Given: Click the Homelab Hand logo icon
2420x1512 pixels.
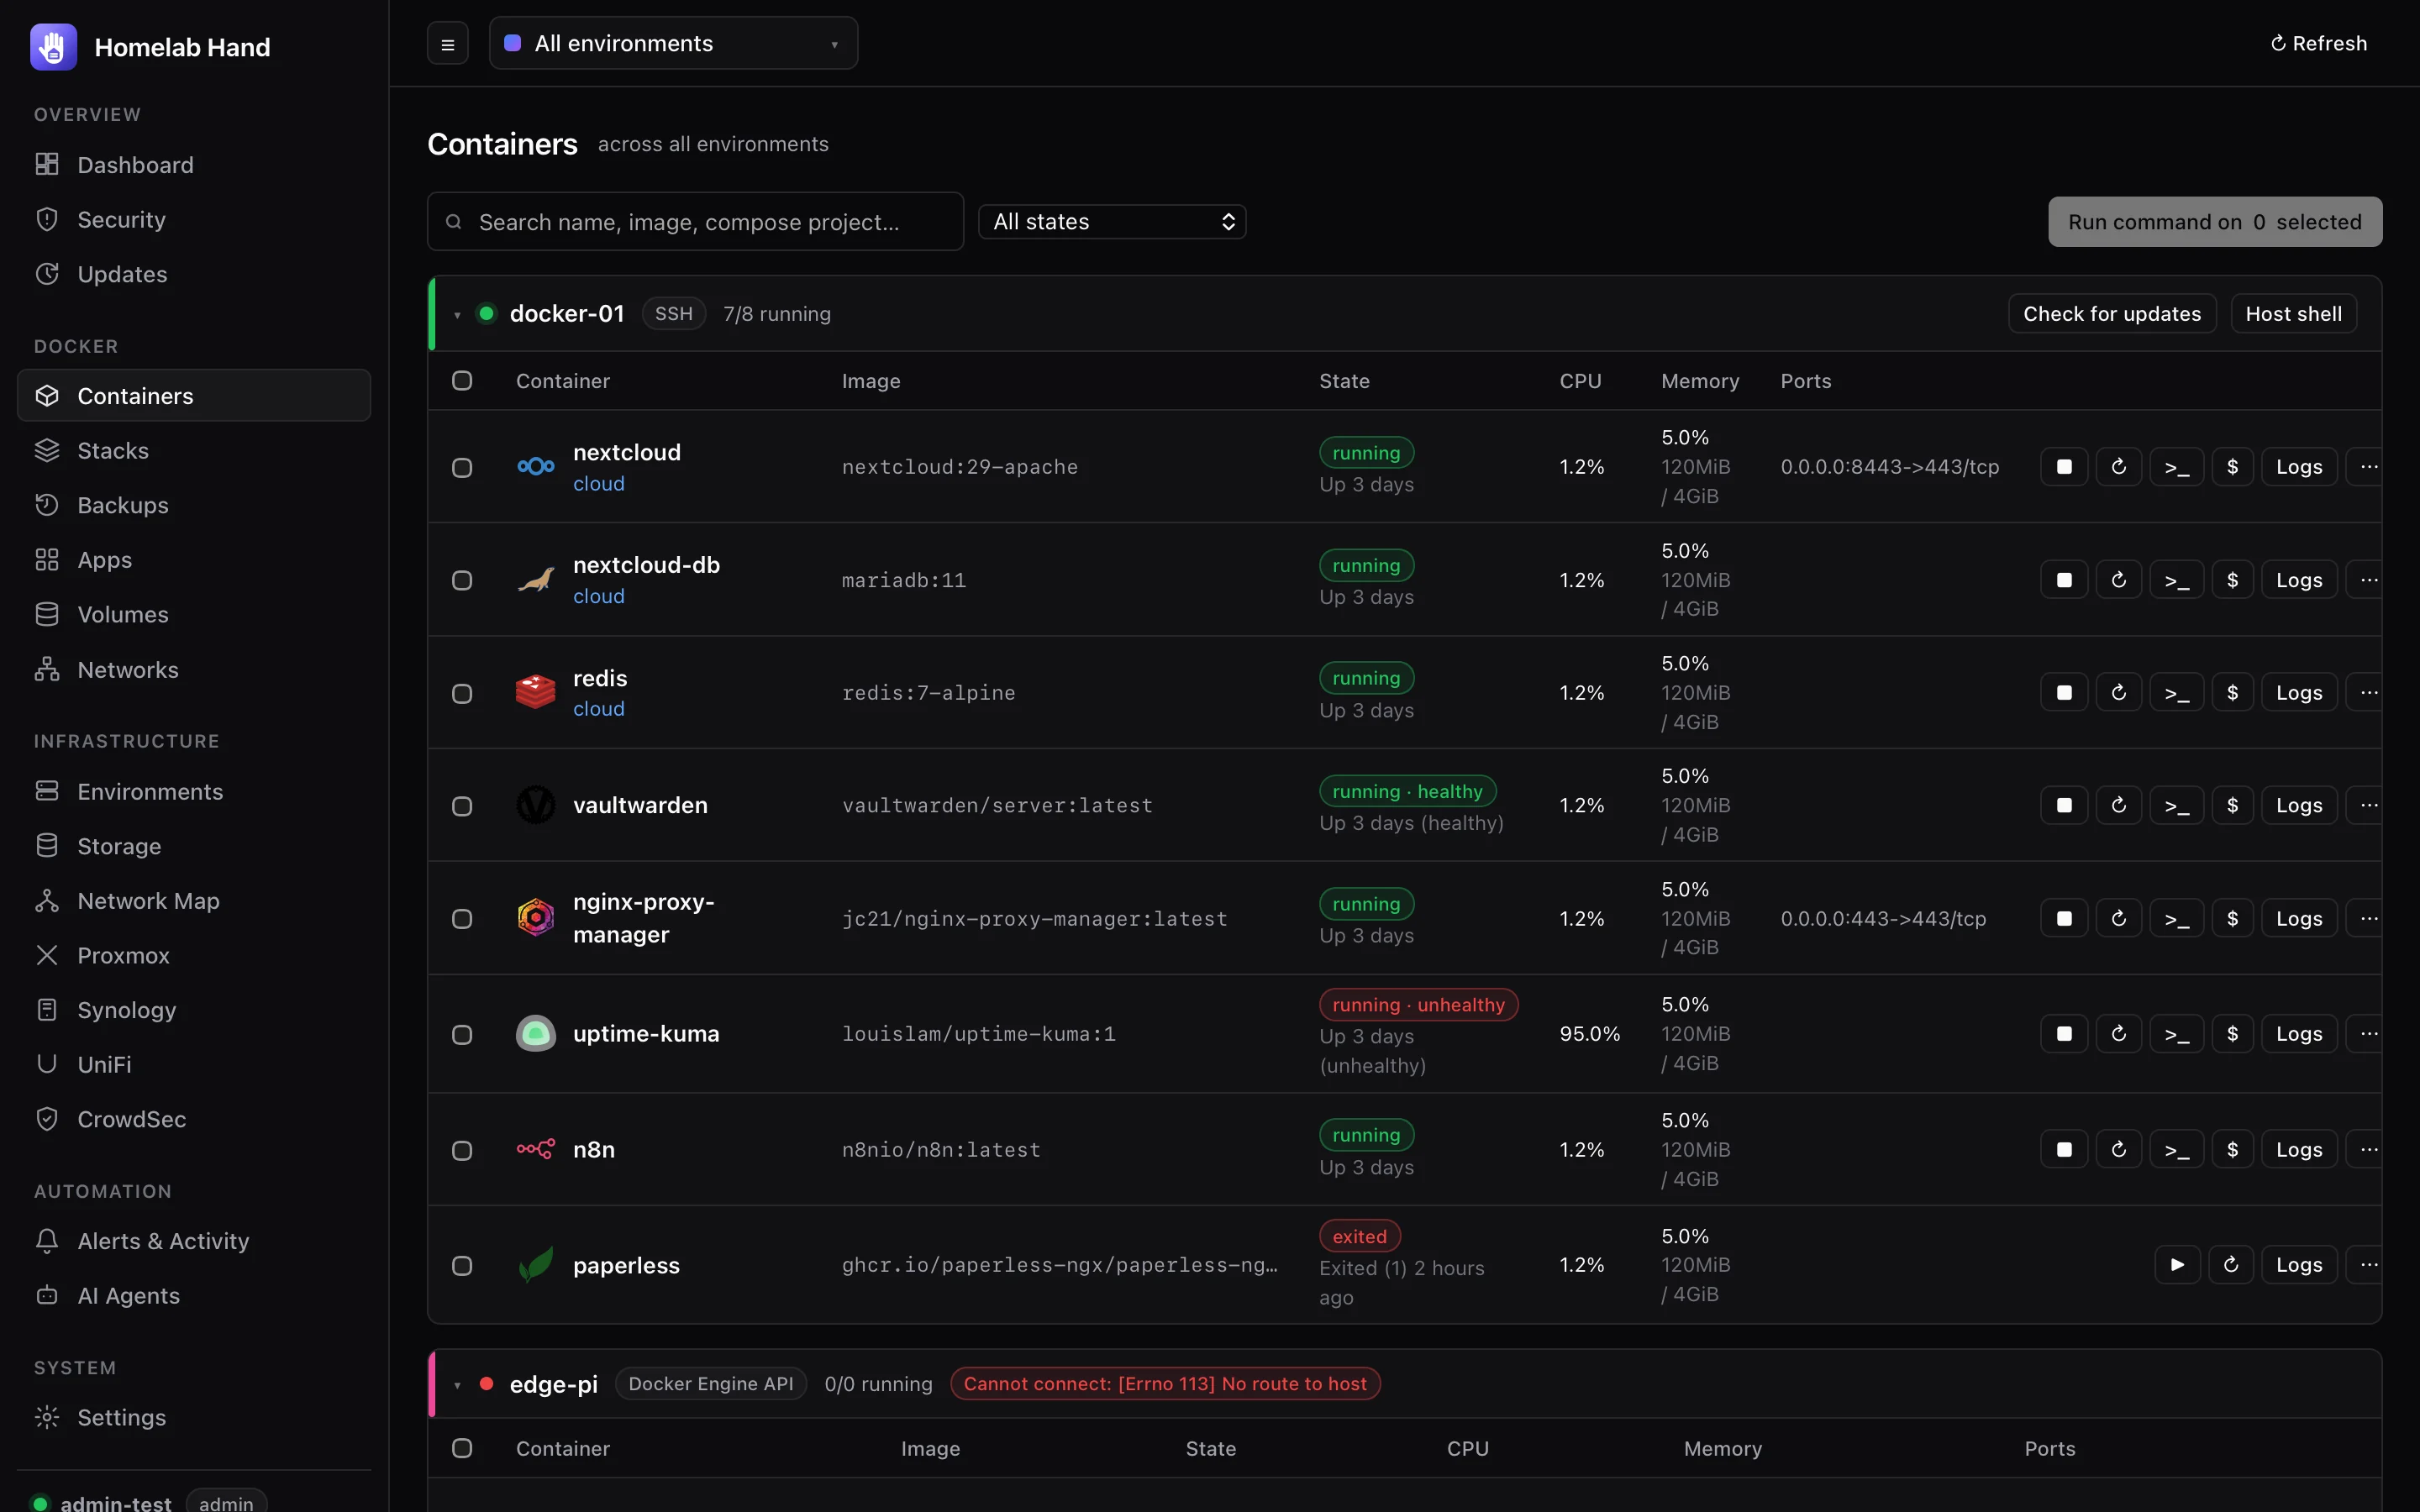Looking at the screenshot, I should 53,47.
